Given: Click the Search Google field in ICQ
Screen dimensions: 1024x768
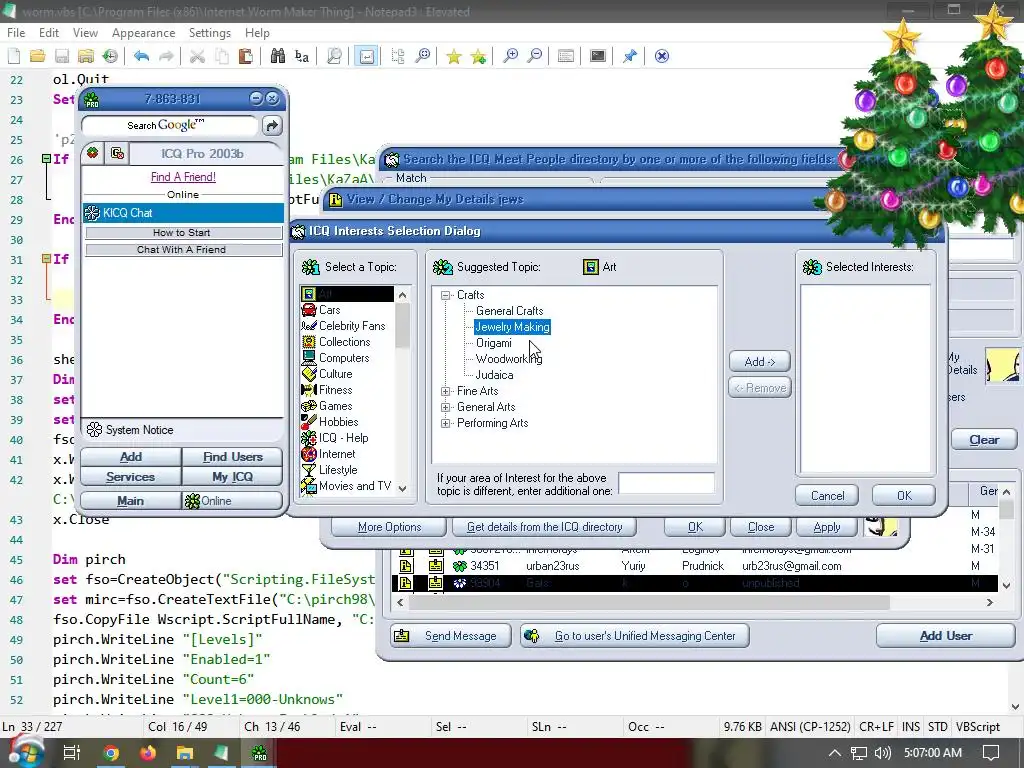Looking at the screenshot, I should pos(170,125).
